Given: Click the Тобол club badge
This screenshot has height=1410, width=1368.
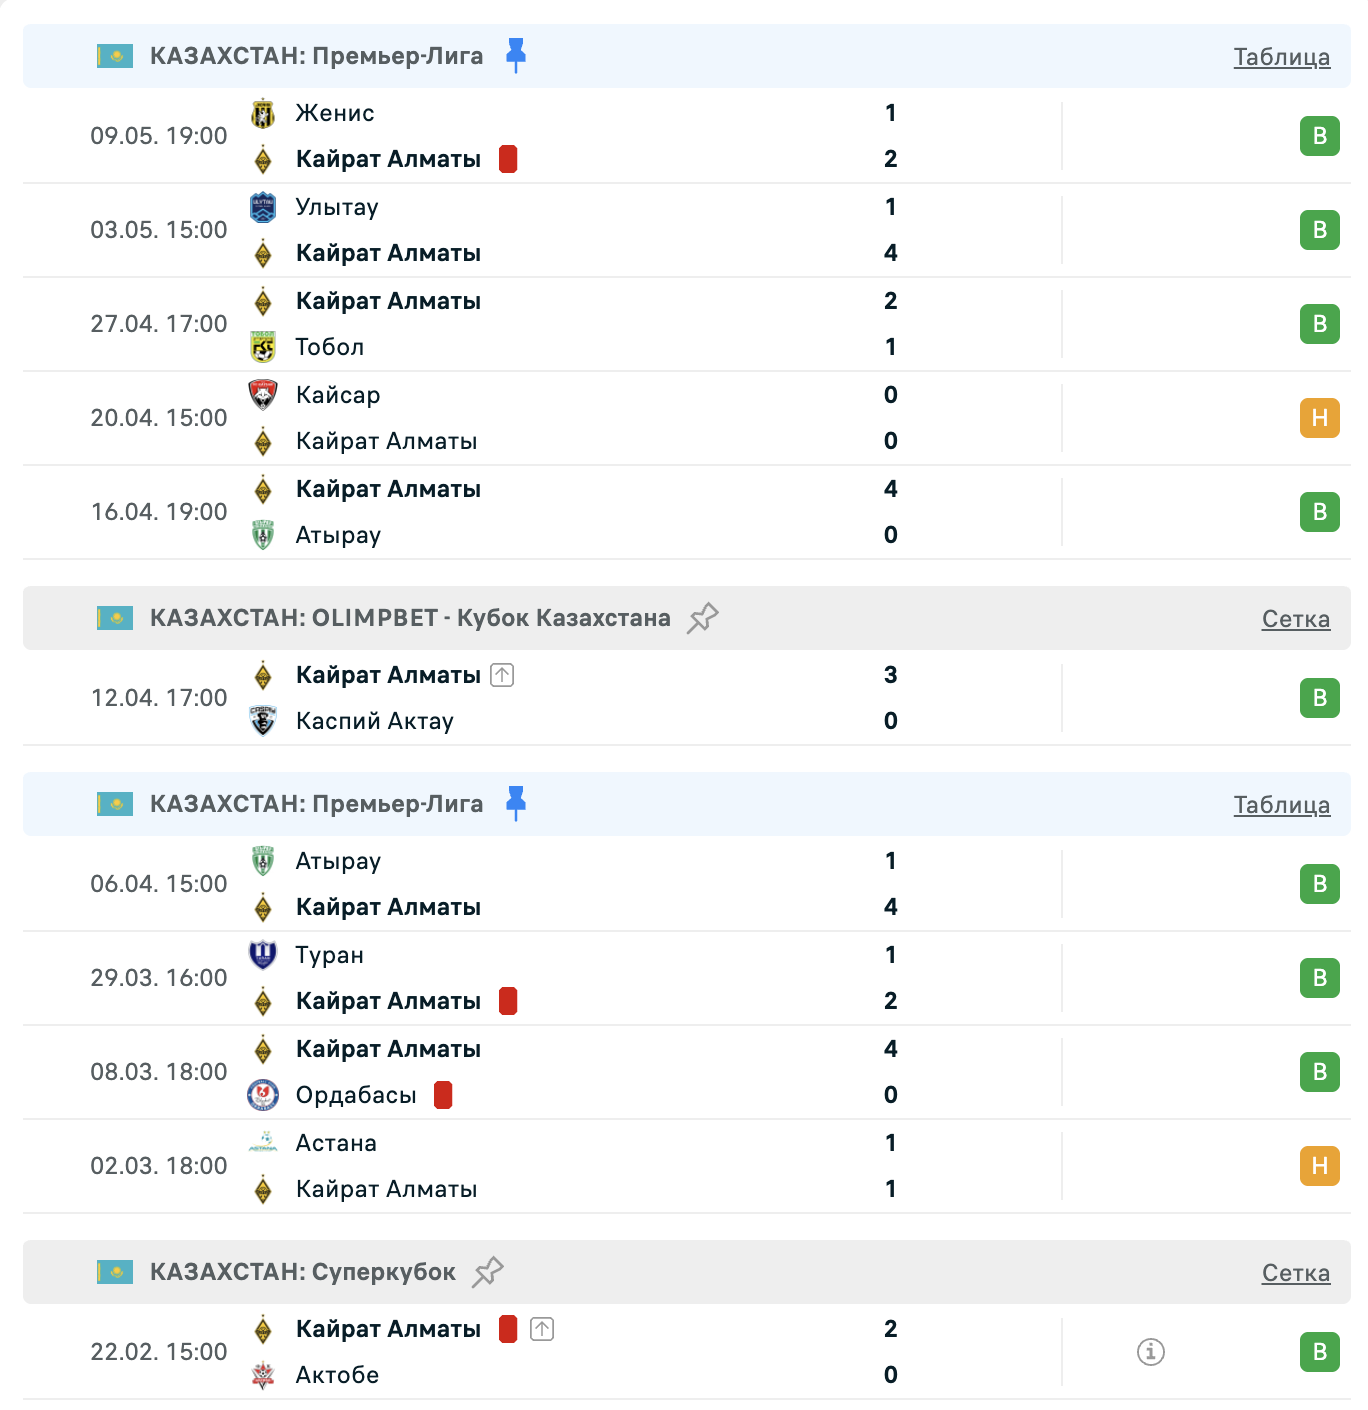Looking at the screenshot, I should [263, 347].
